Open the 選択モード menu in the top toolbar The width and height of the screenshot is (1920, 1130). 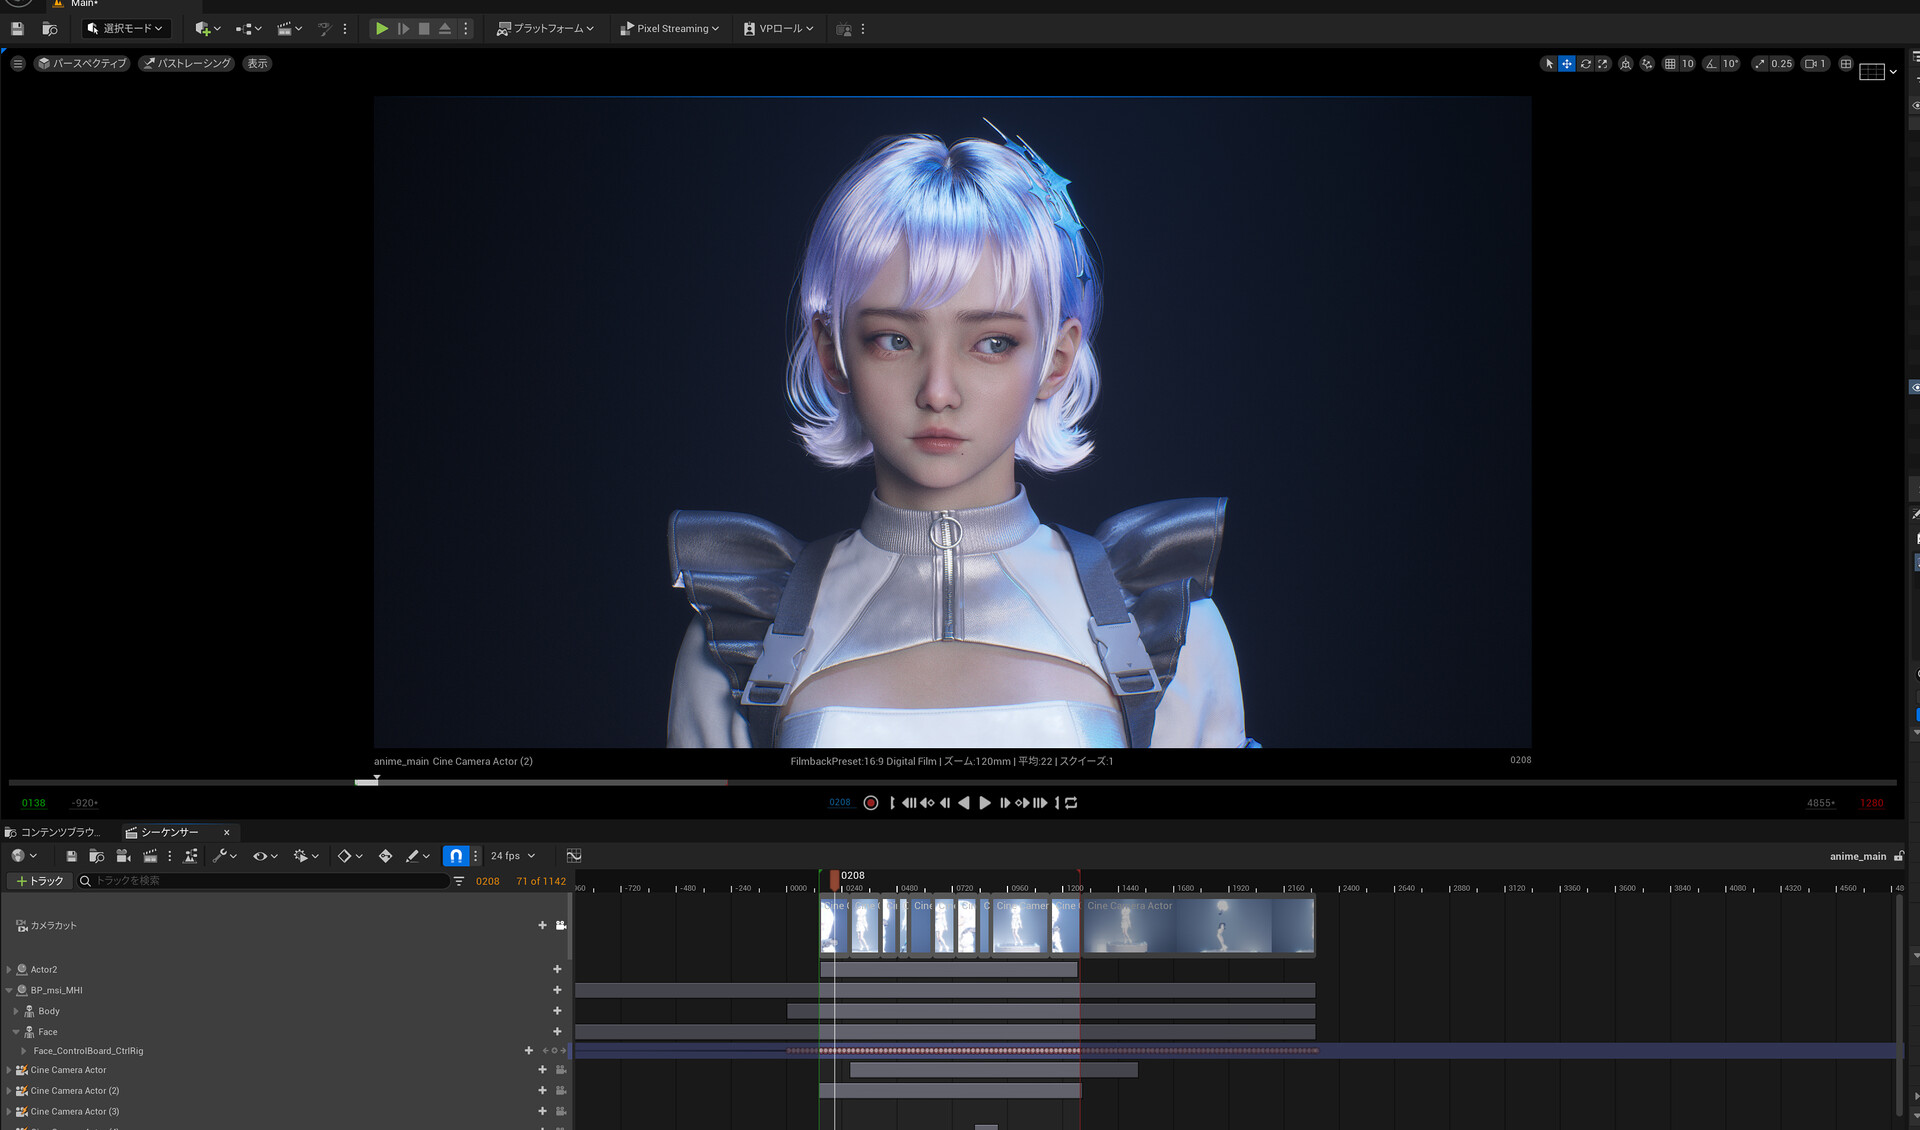coord(126,28)
